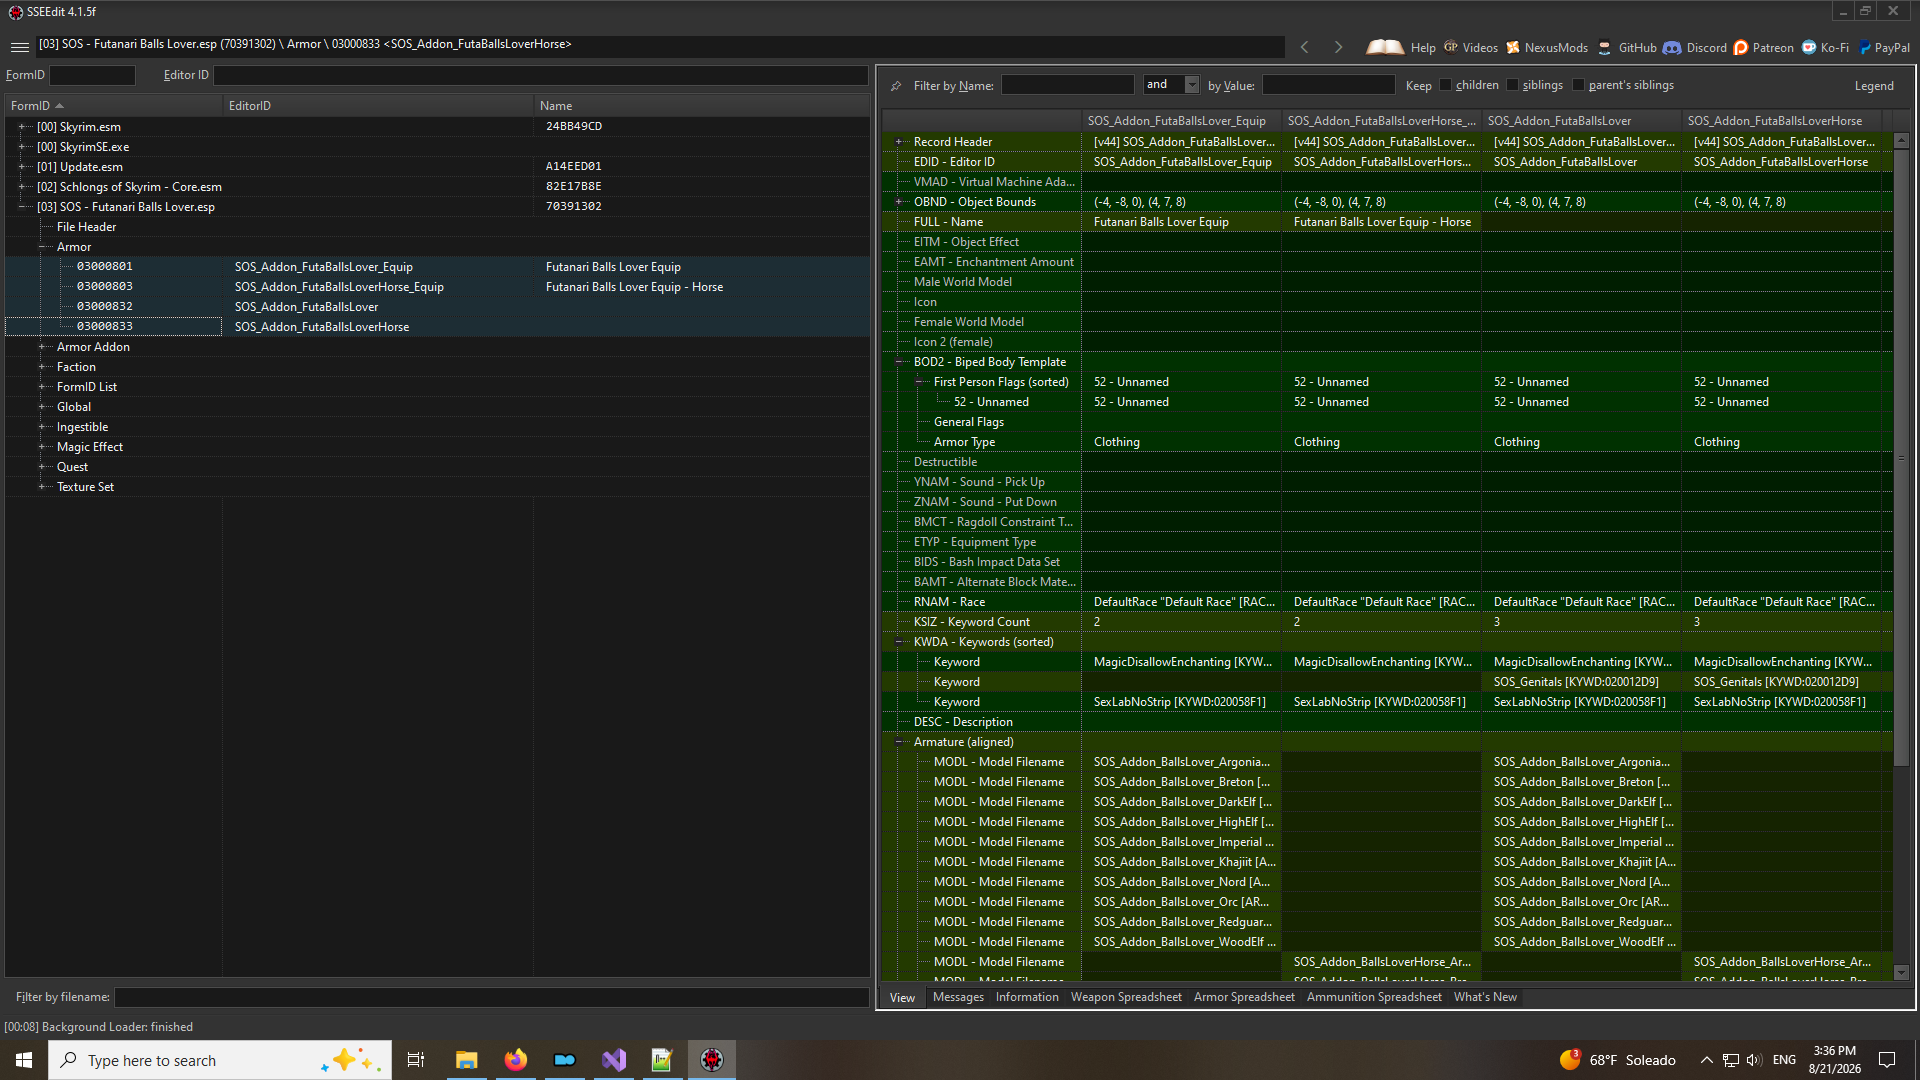
Task: Open the network status tray icon
Action: pyautogui.click(x=1730, y=1060)
